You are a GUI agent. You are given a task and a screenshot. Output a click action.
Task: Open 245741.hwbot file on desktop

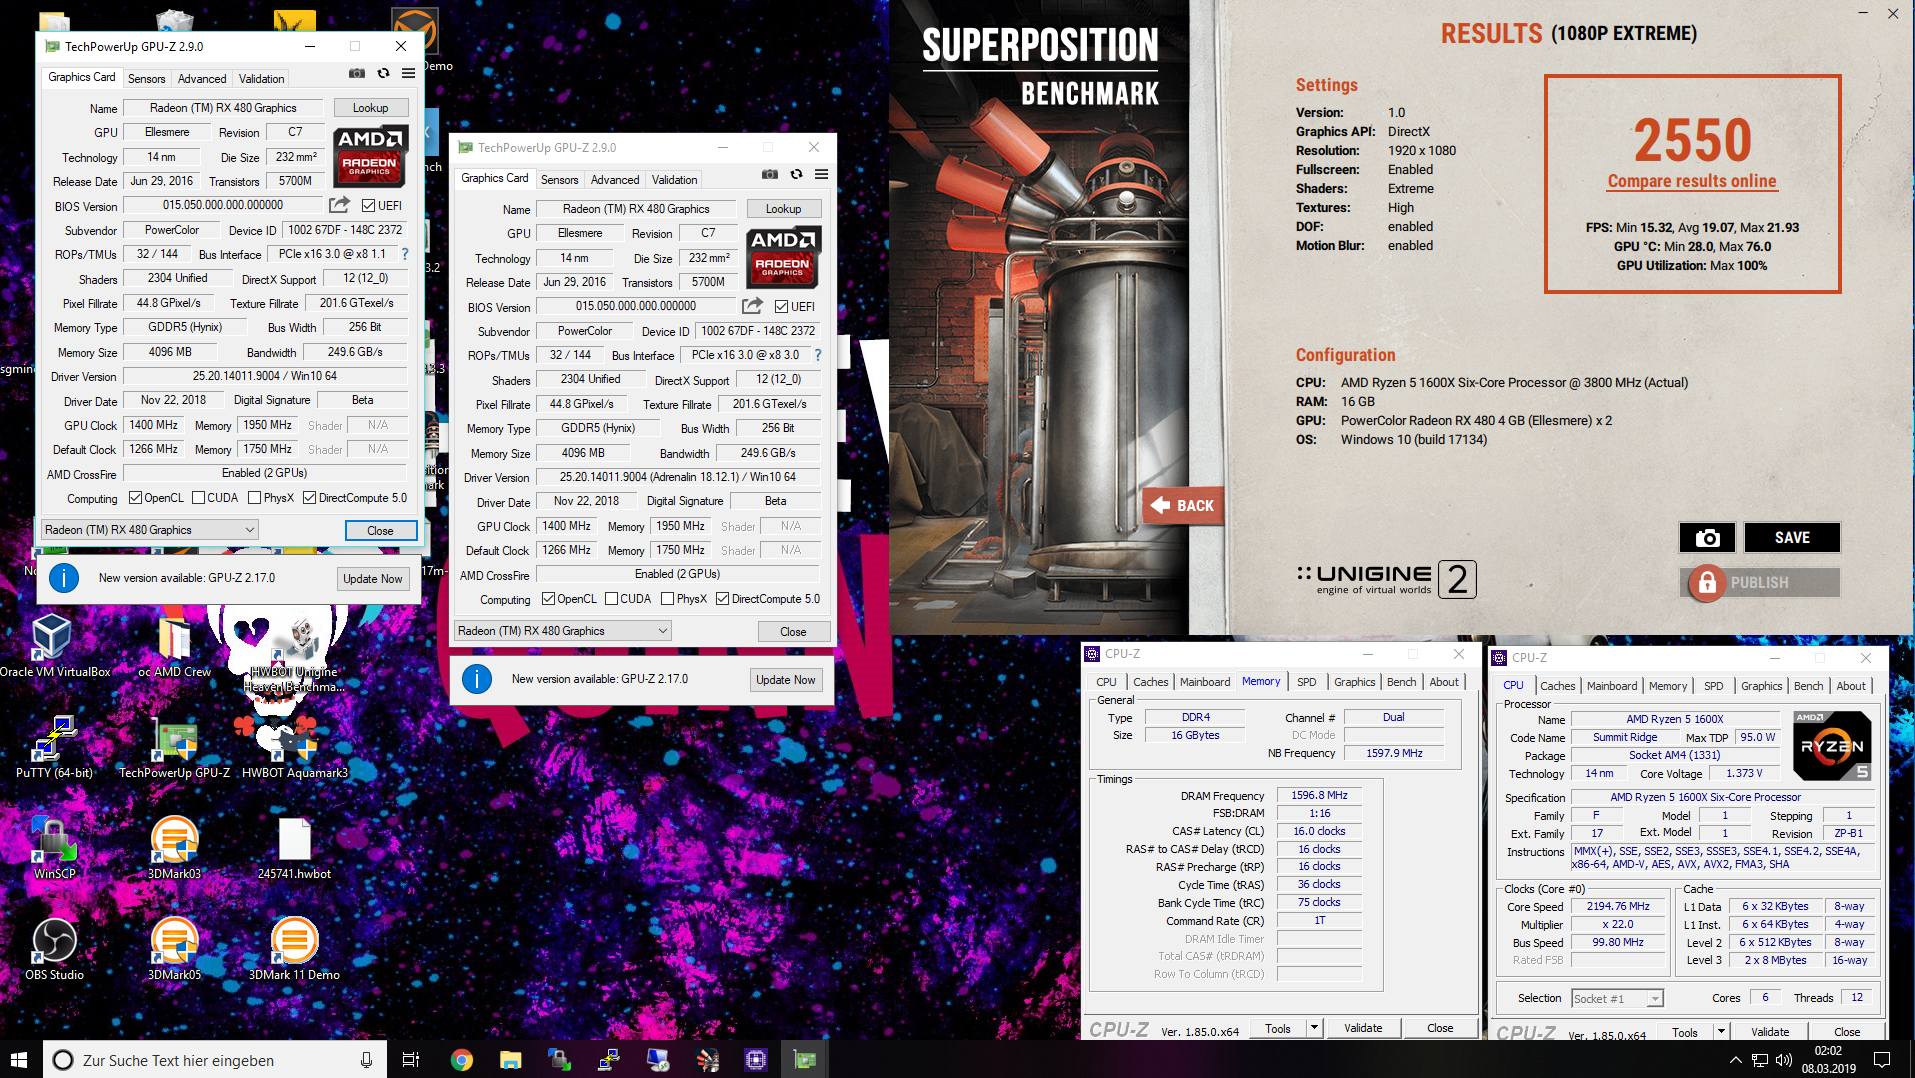coord(294,848)
